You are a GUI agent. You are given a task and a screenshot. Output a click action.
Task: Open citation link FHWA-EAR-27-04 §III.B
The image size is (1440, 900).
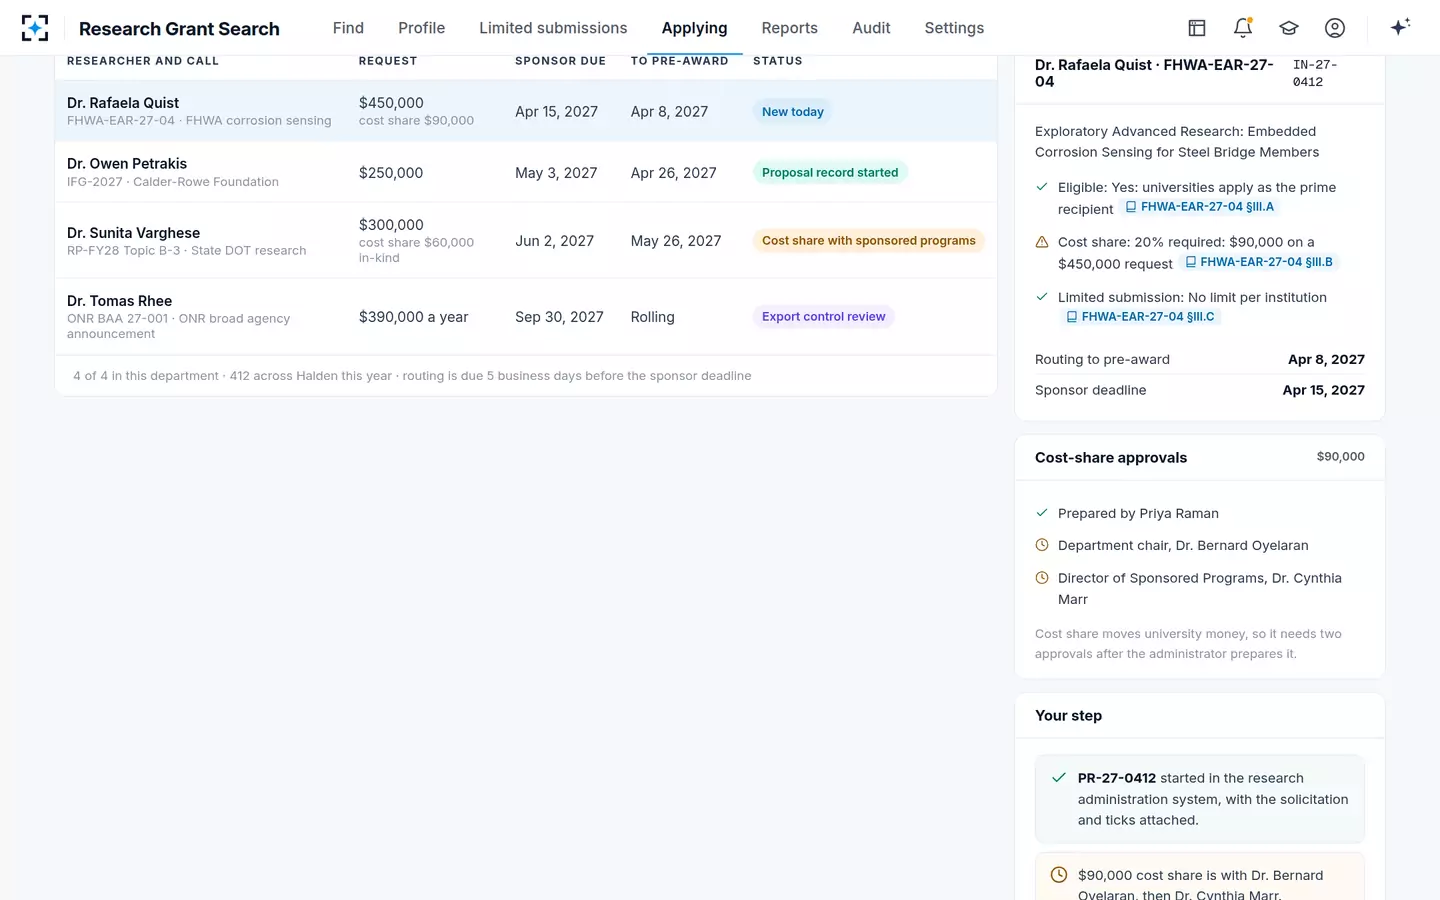click(x=1259, y=262)
